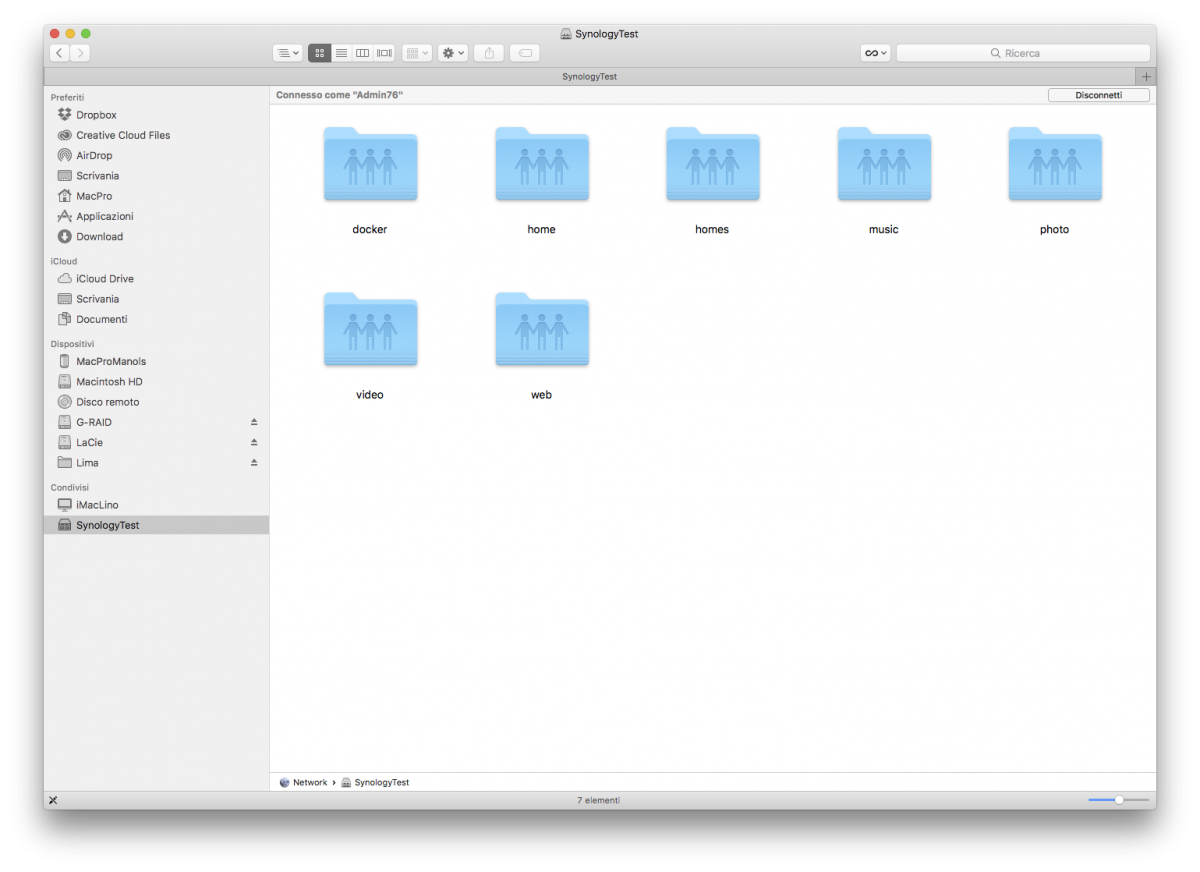Select the SynologyTest tab
This screenshot has width=1200, height=872.
point(589,77)
